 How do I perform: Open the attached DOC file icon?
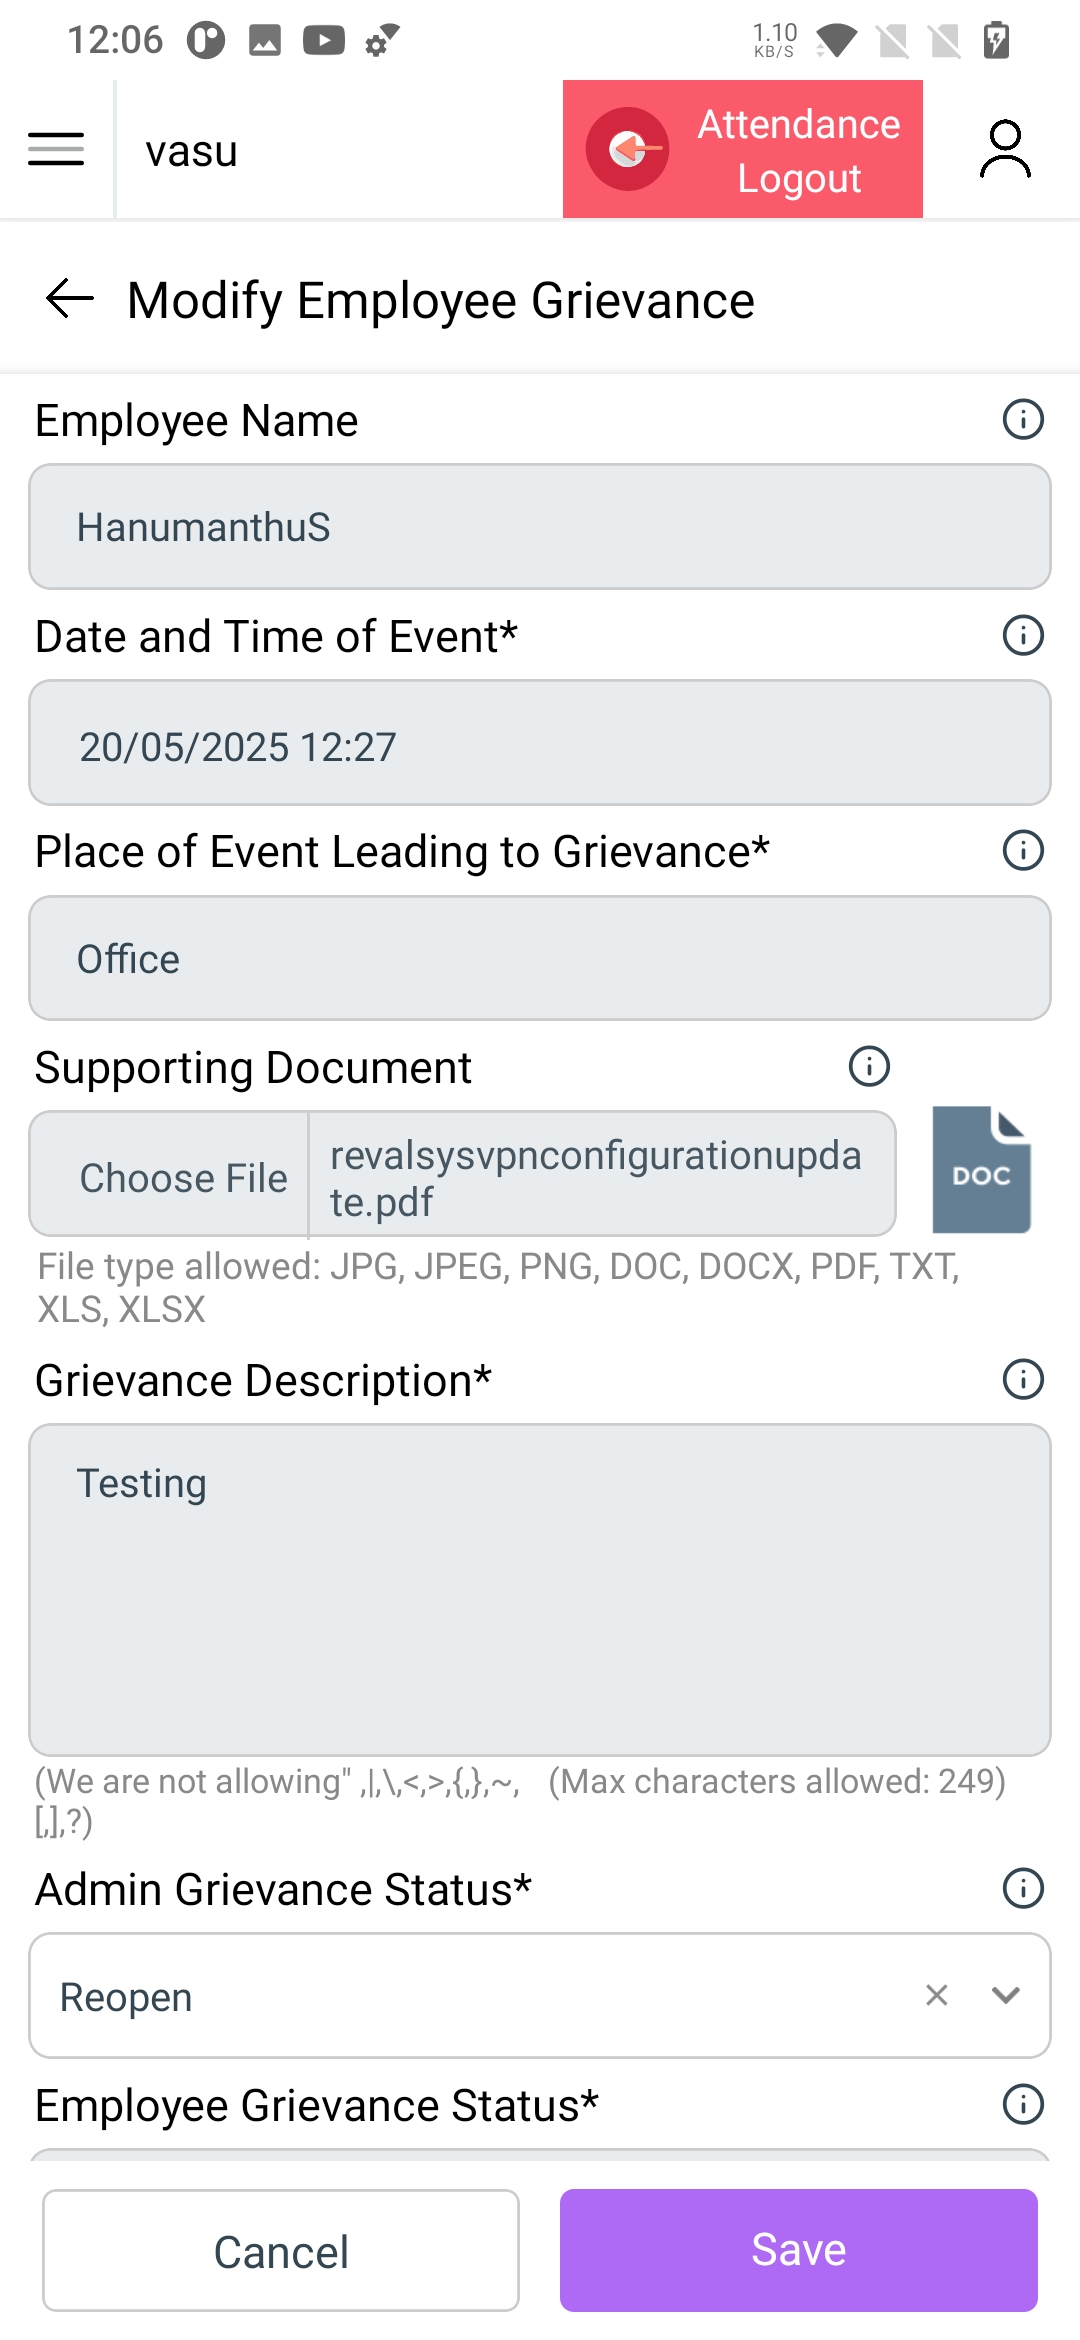click(x=981, y=1170)
